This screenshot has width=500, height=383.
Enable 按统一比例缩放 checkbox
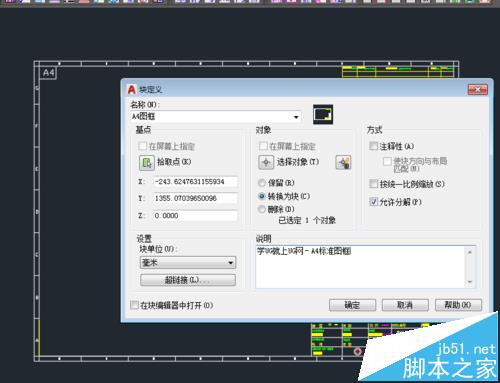[373, 184]
